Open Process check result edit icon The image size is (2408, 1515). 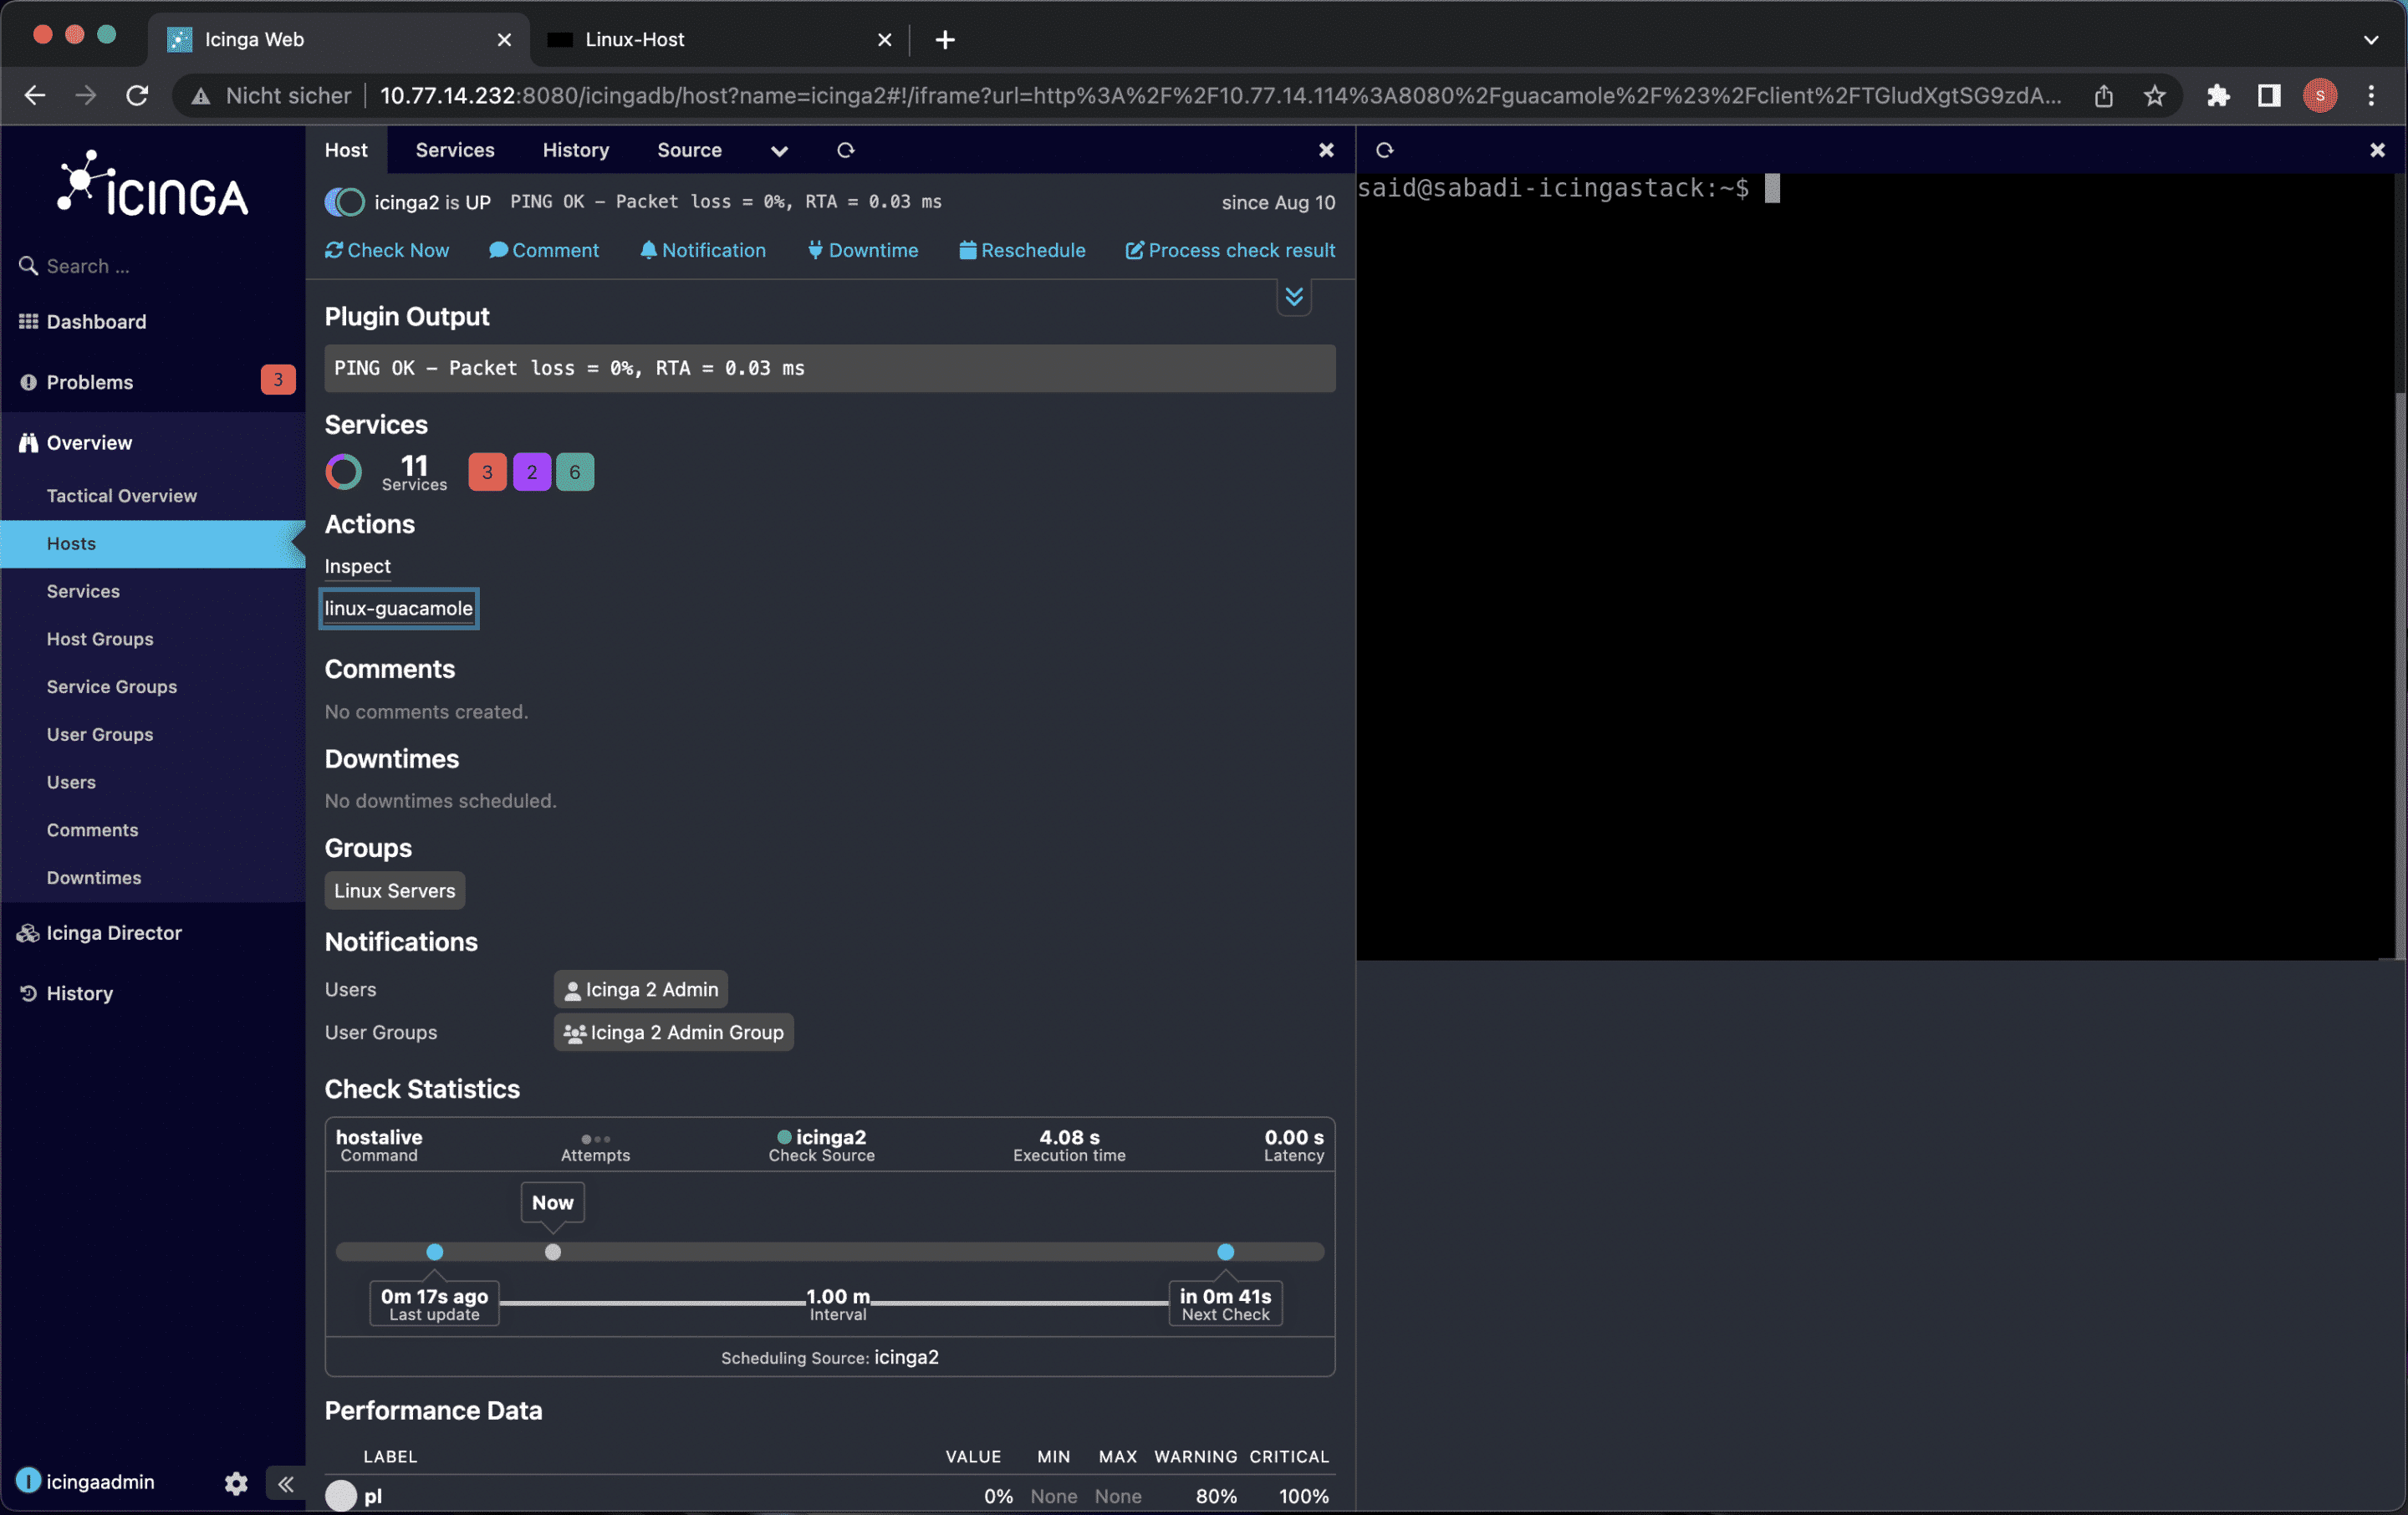[x=1134, y=250]
